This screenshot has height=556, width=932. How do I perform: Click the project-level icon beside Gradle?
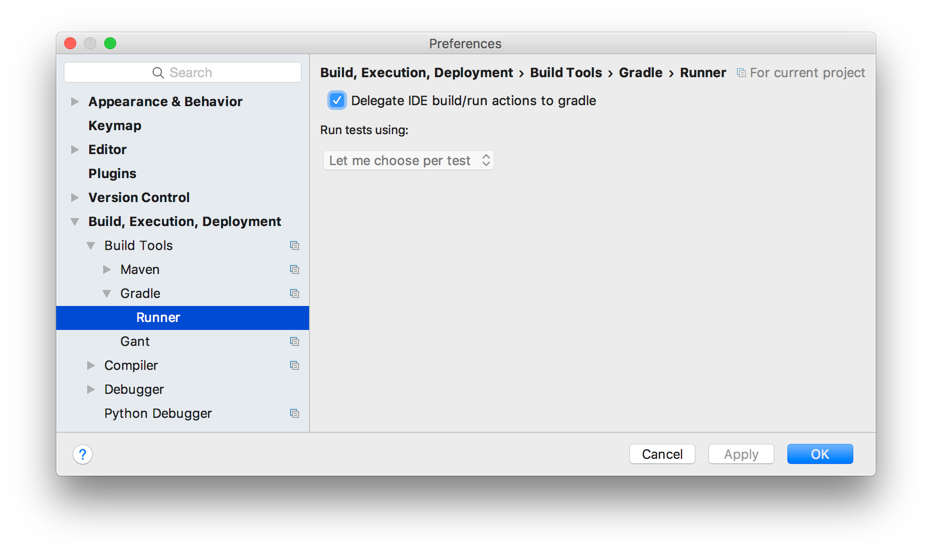tap(294, 293)
